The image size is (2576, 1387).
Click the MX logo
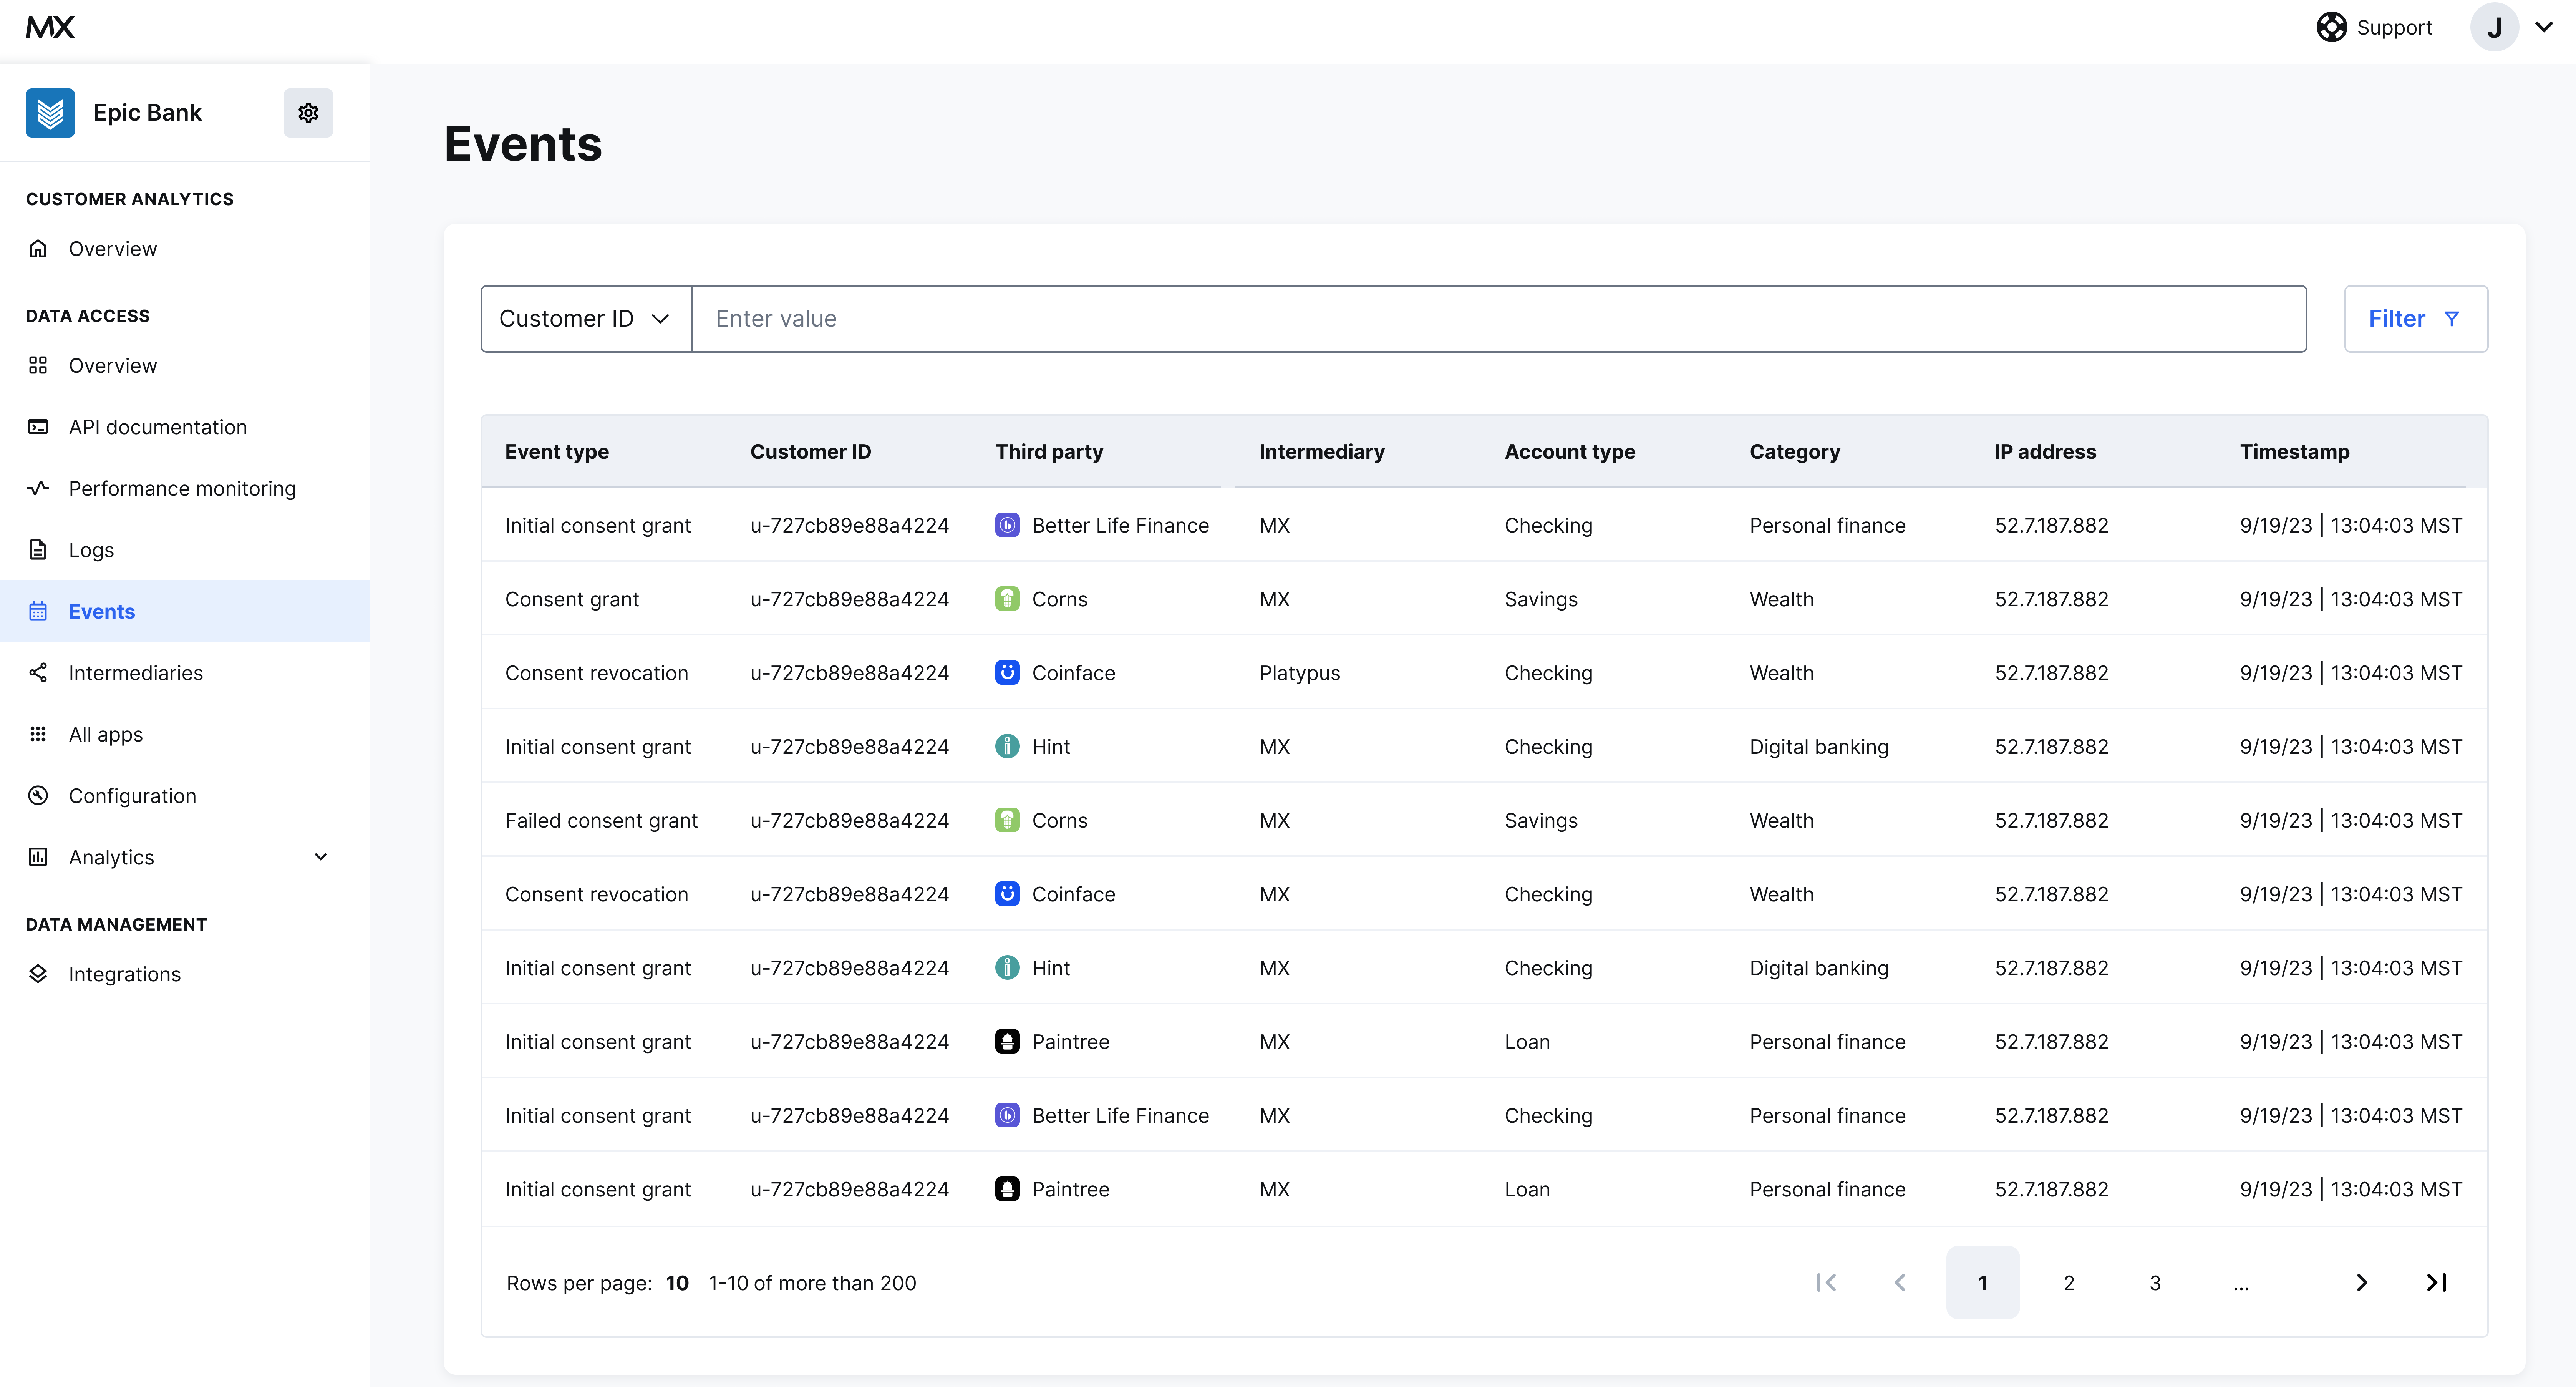point(50,27)
